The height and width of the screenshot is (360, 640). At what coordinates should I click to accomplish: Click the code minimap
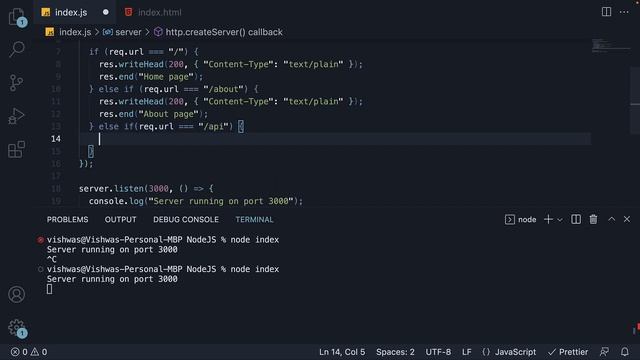(x=610, y=46)
